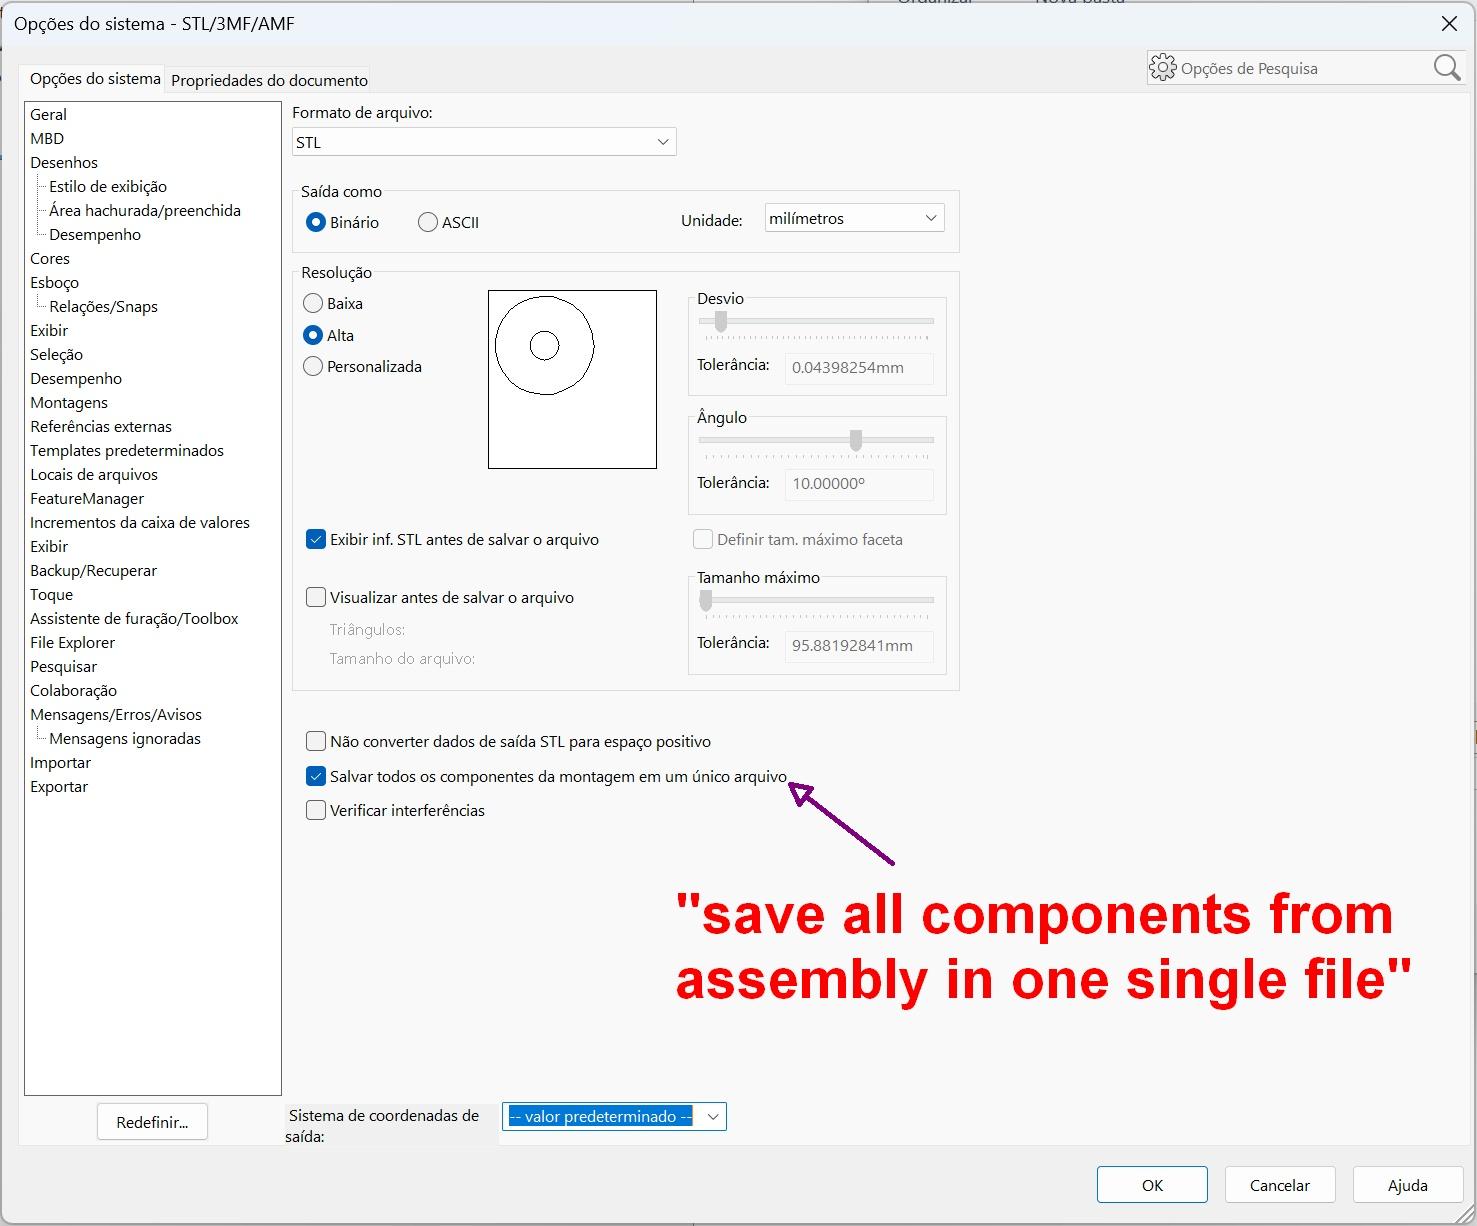Image resolution: width=1477 pixels, height=1226 pixels.
Task: Click the Cancelar button
Action: 1280,1185
